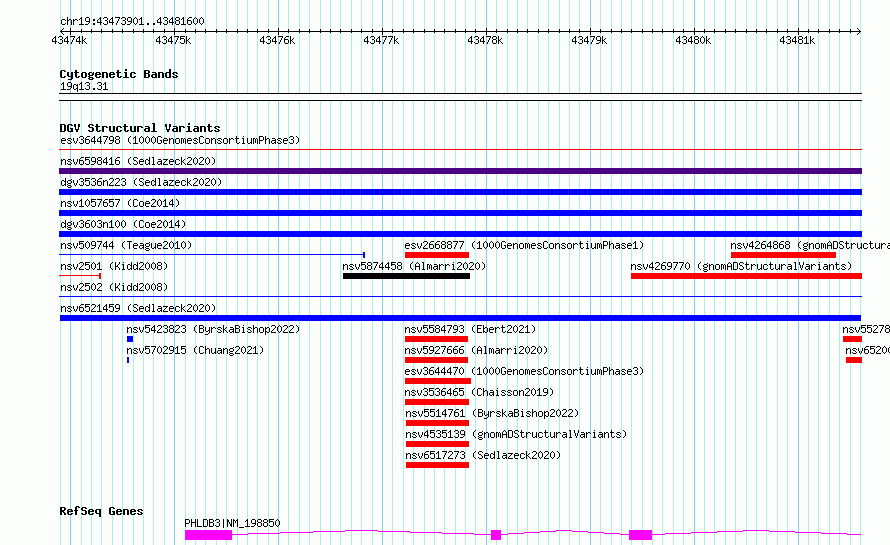The height and width of the screenshot is (545, 890).
Task: Click the 43480k ruler tick label
Action: (693, 40)
